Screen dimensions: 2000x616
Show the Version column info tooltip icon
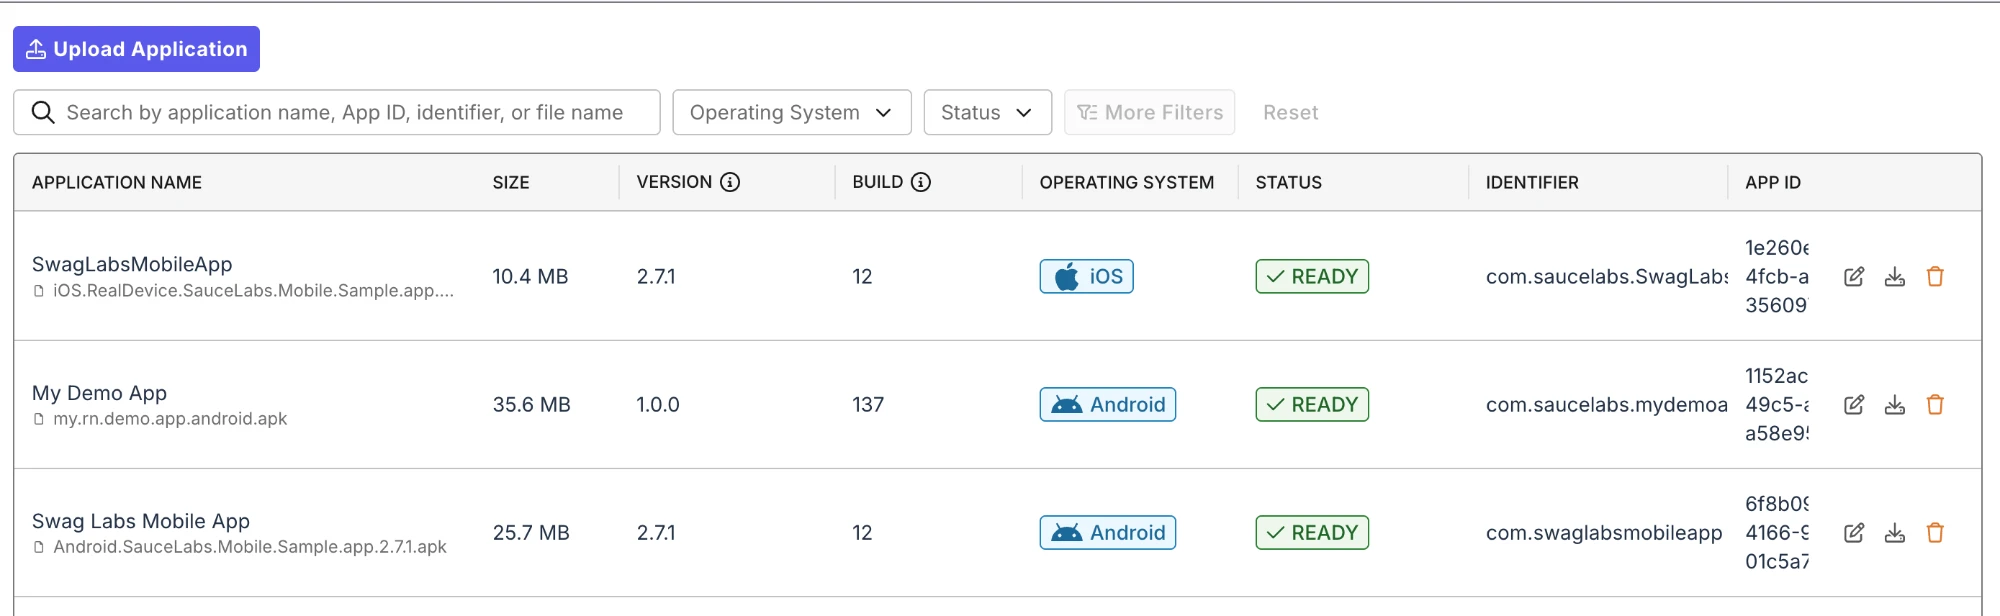[x=730, y=182]
